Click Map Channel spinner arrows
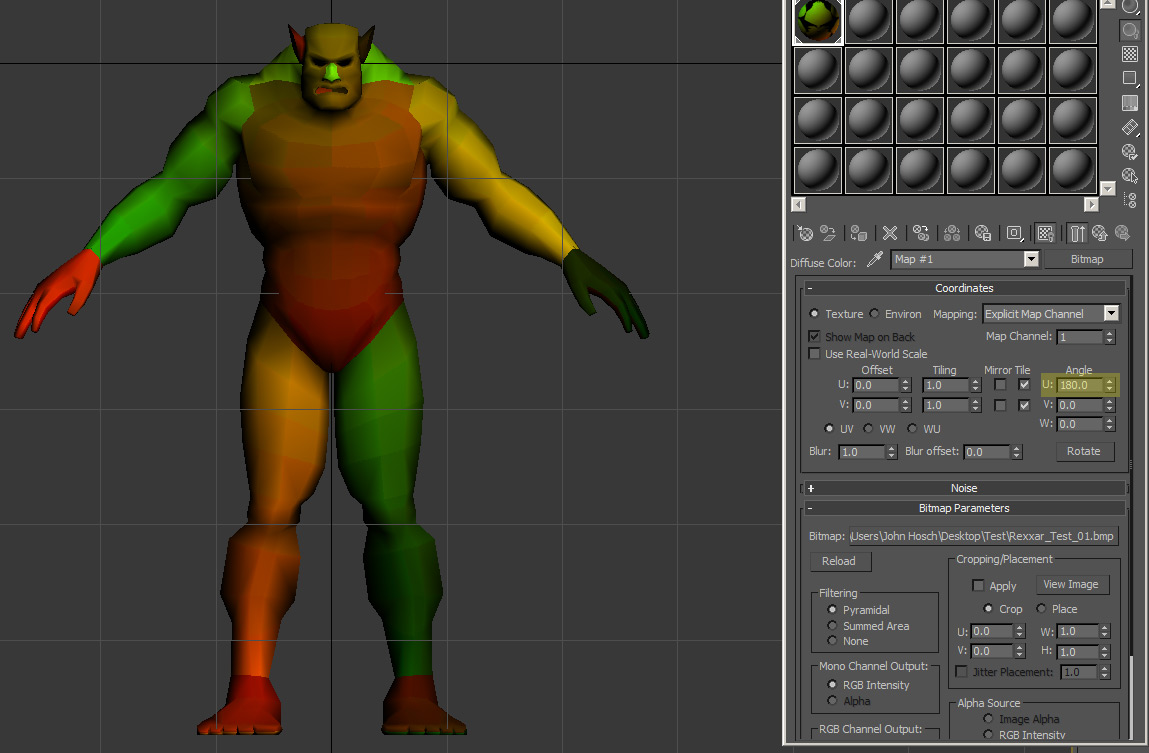This screenshot has width=1149, height=753. (x=1109, y=337)
